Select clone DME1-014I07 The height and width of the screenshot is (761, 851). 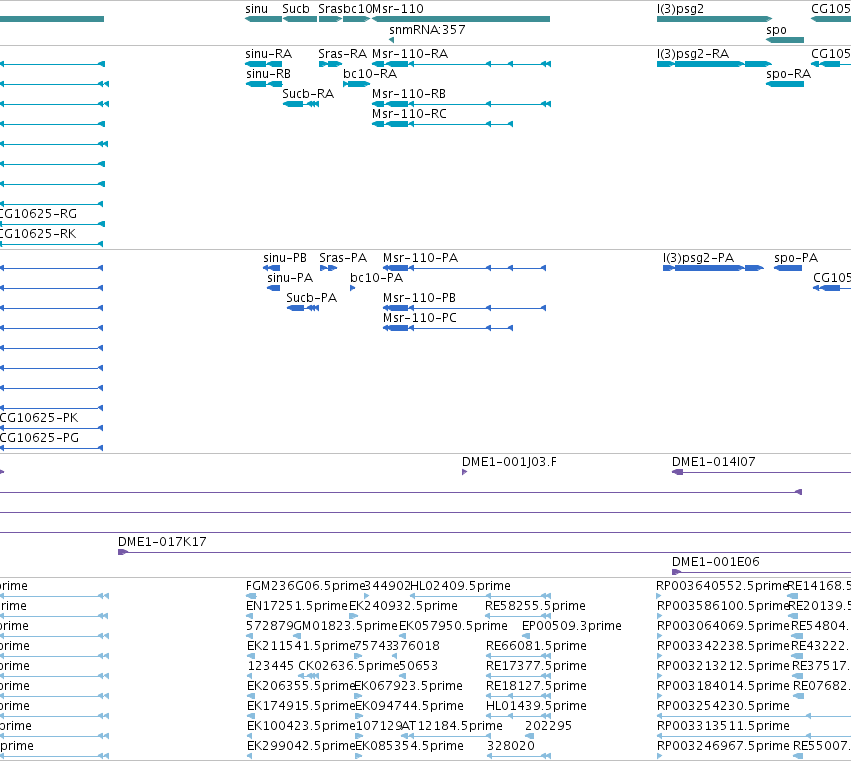[x=713, y=462]
